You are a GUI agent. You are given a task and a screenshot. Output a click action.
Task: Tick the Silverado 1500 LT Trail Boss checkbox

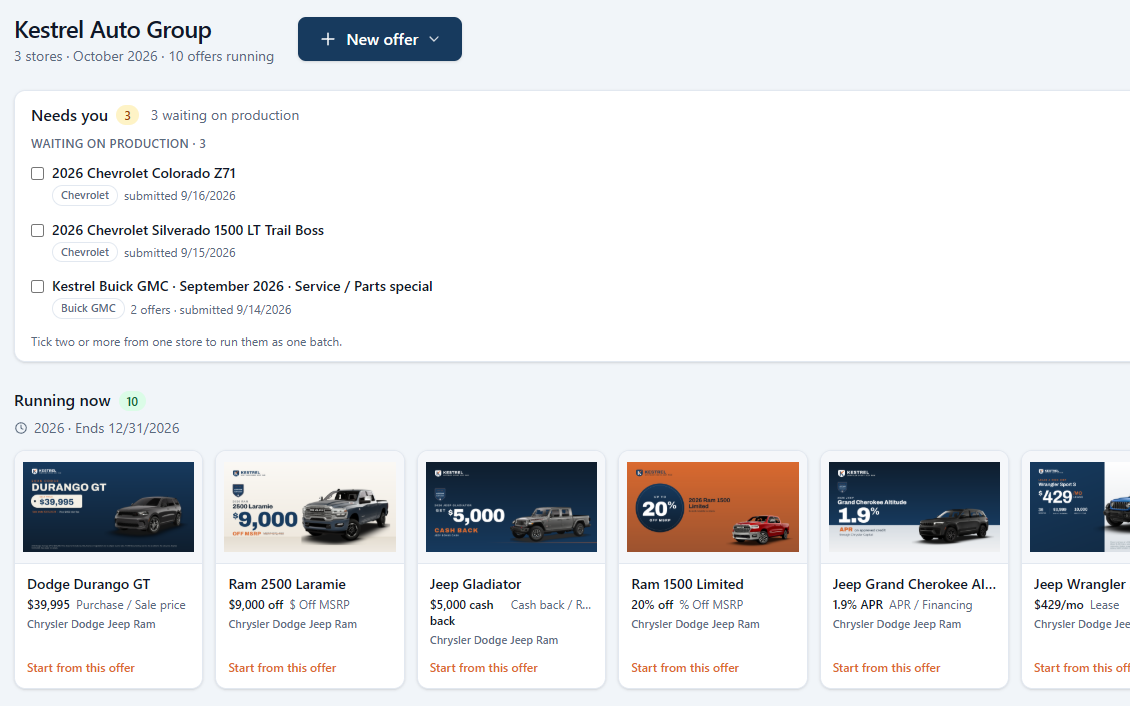click(37, 231)
